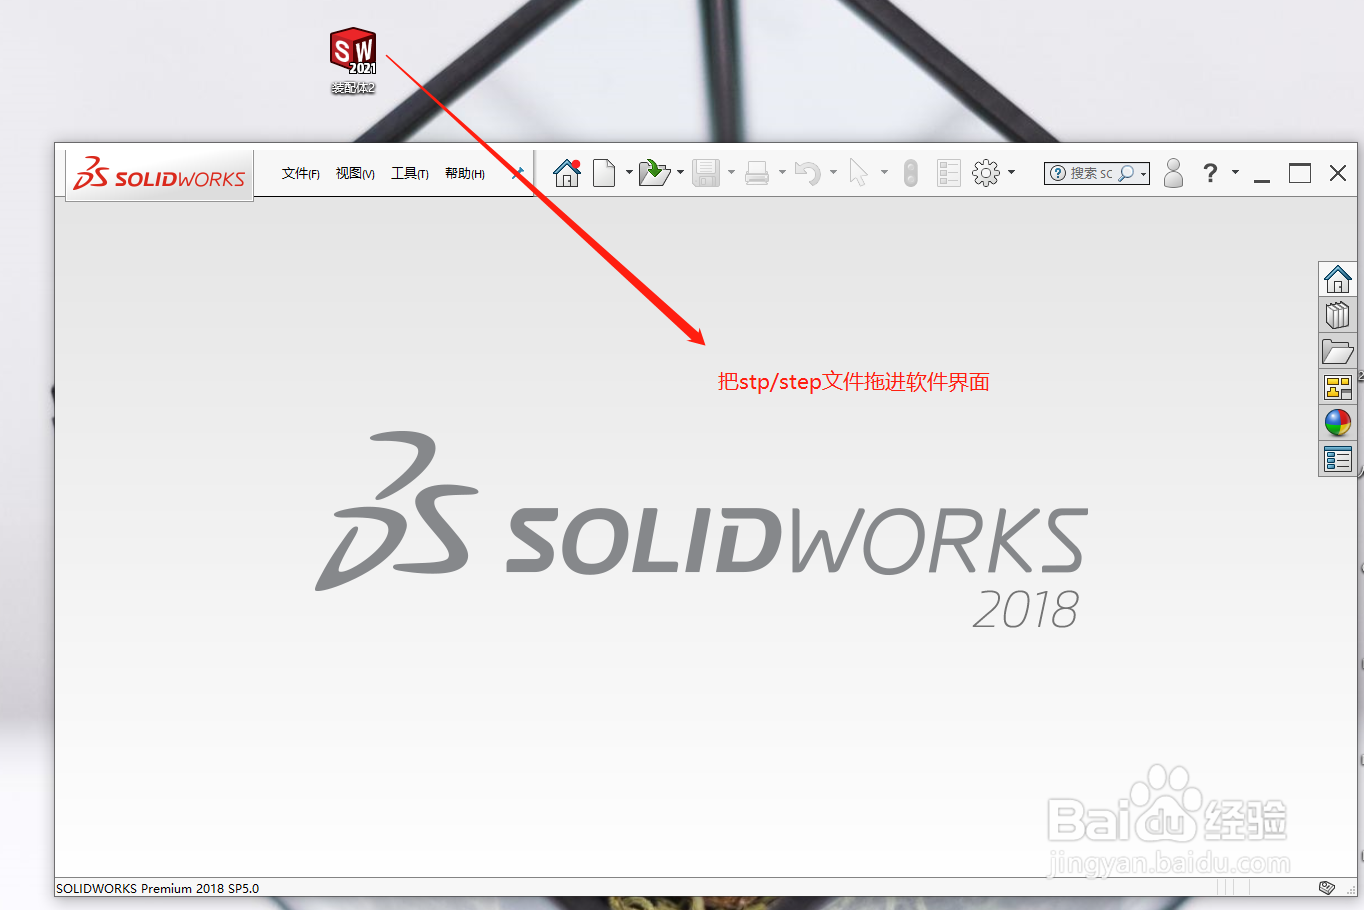Click the Print icon in toolbar
Image resolution: width=1364 pixels, height=910 pixels.
[x=757, y=173]
